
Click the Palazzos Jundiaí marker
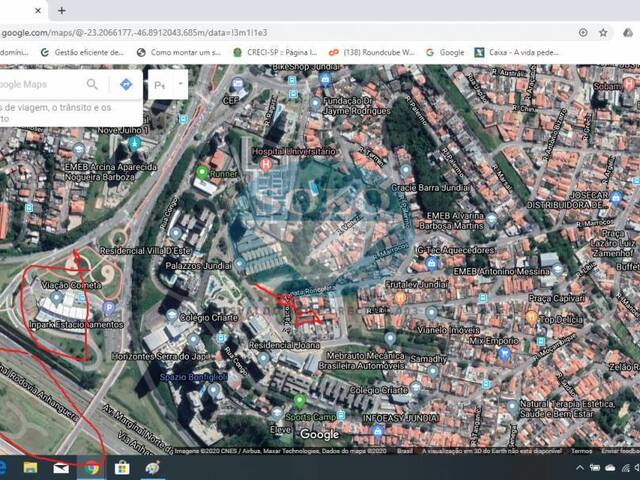[x=240, y=264]
